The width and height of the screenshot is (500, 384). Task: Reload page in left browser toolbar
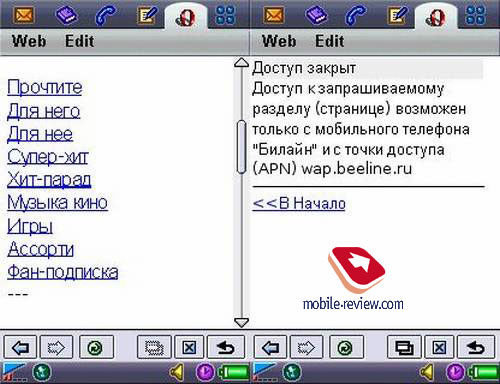(x=96, y=347)
